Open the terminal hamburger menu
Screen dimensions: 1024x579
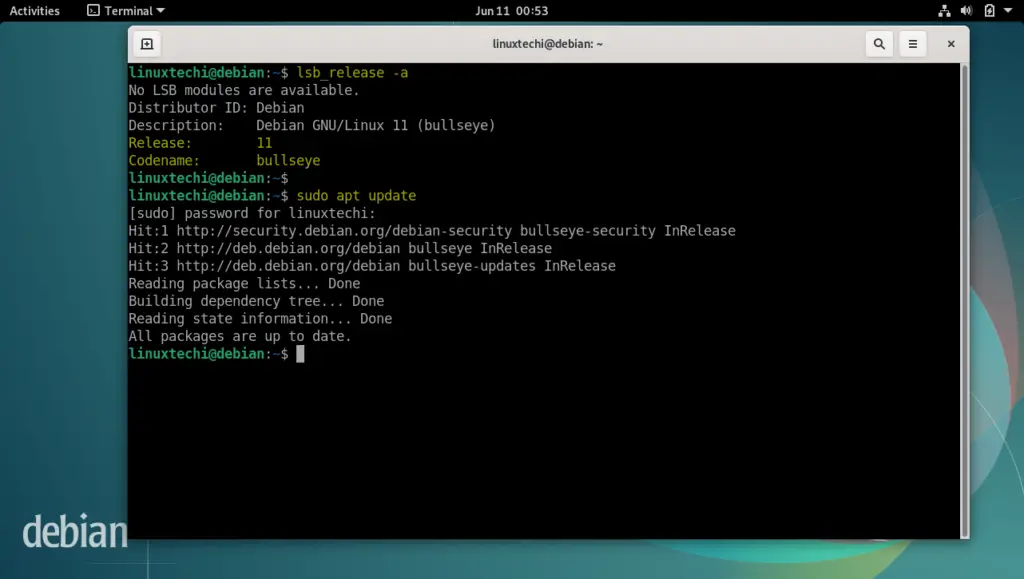(912, 44)
